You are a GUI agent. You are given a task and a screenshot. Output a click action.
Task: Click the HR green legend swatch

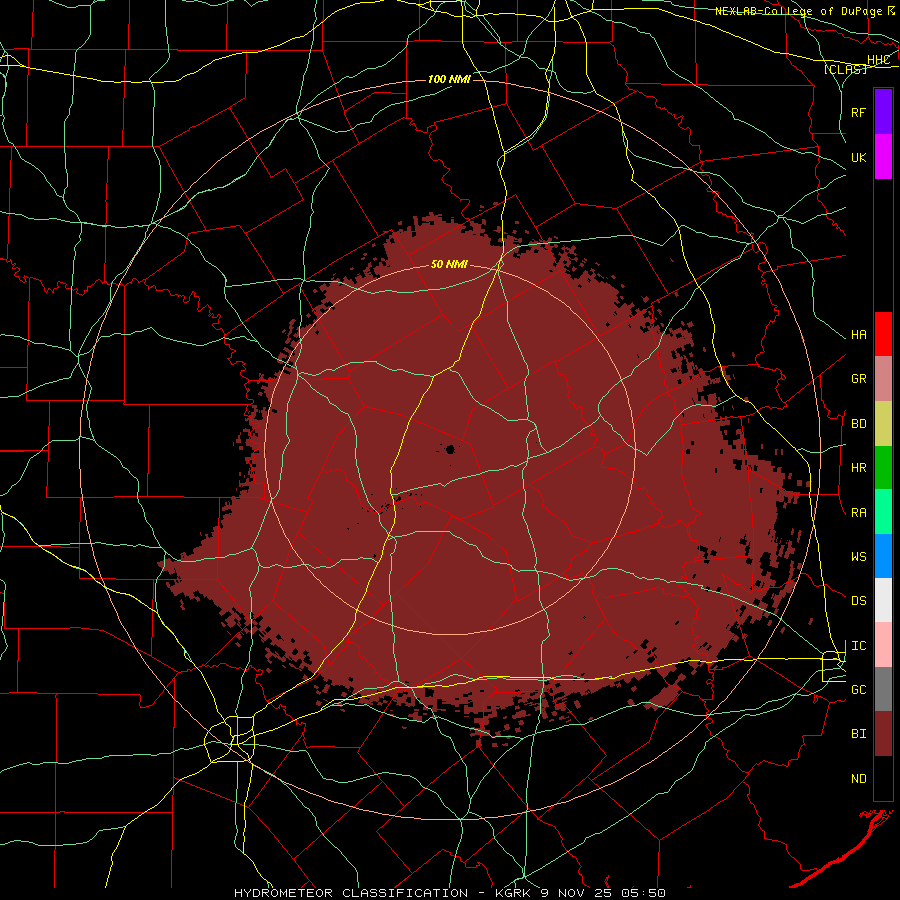click(883, 468)
